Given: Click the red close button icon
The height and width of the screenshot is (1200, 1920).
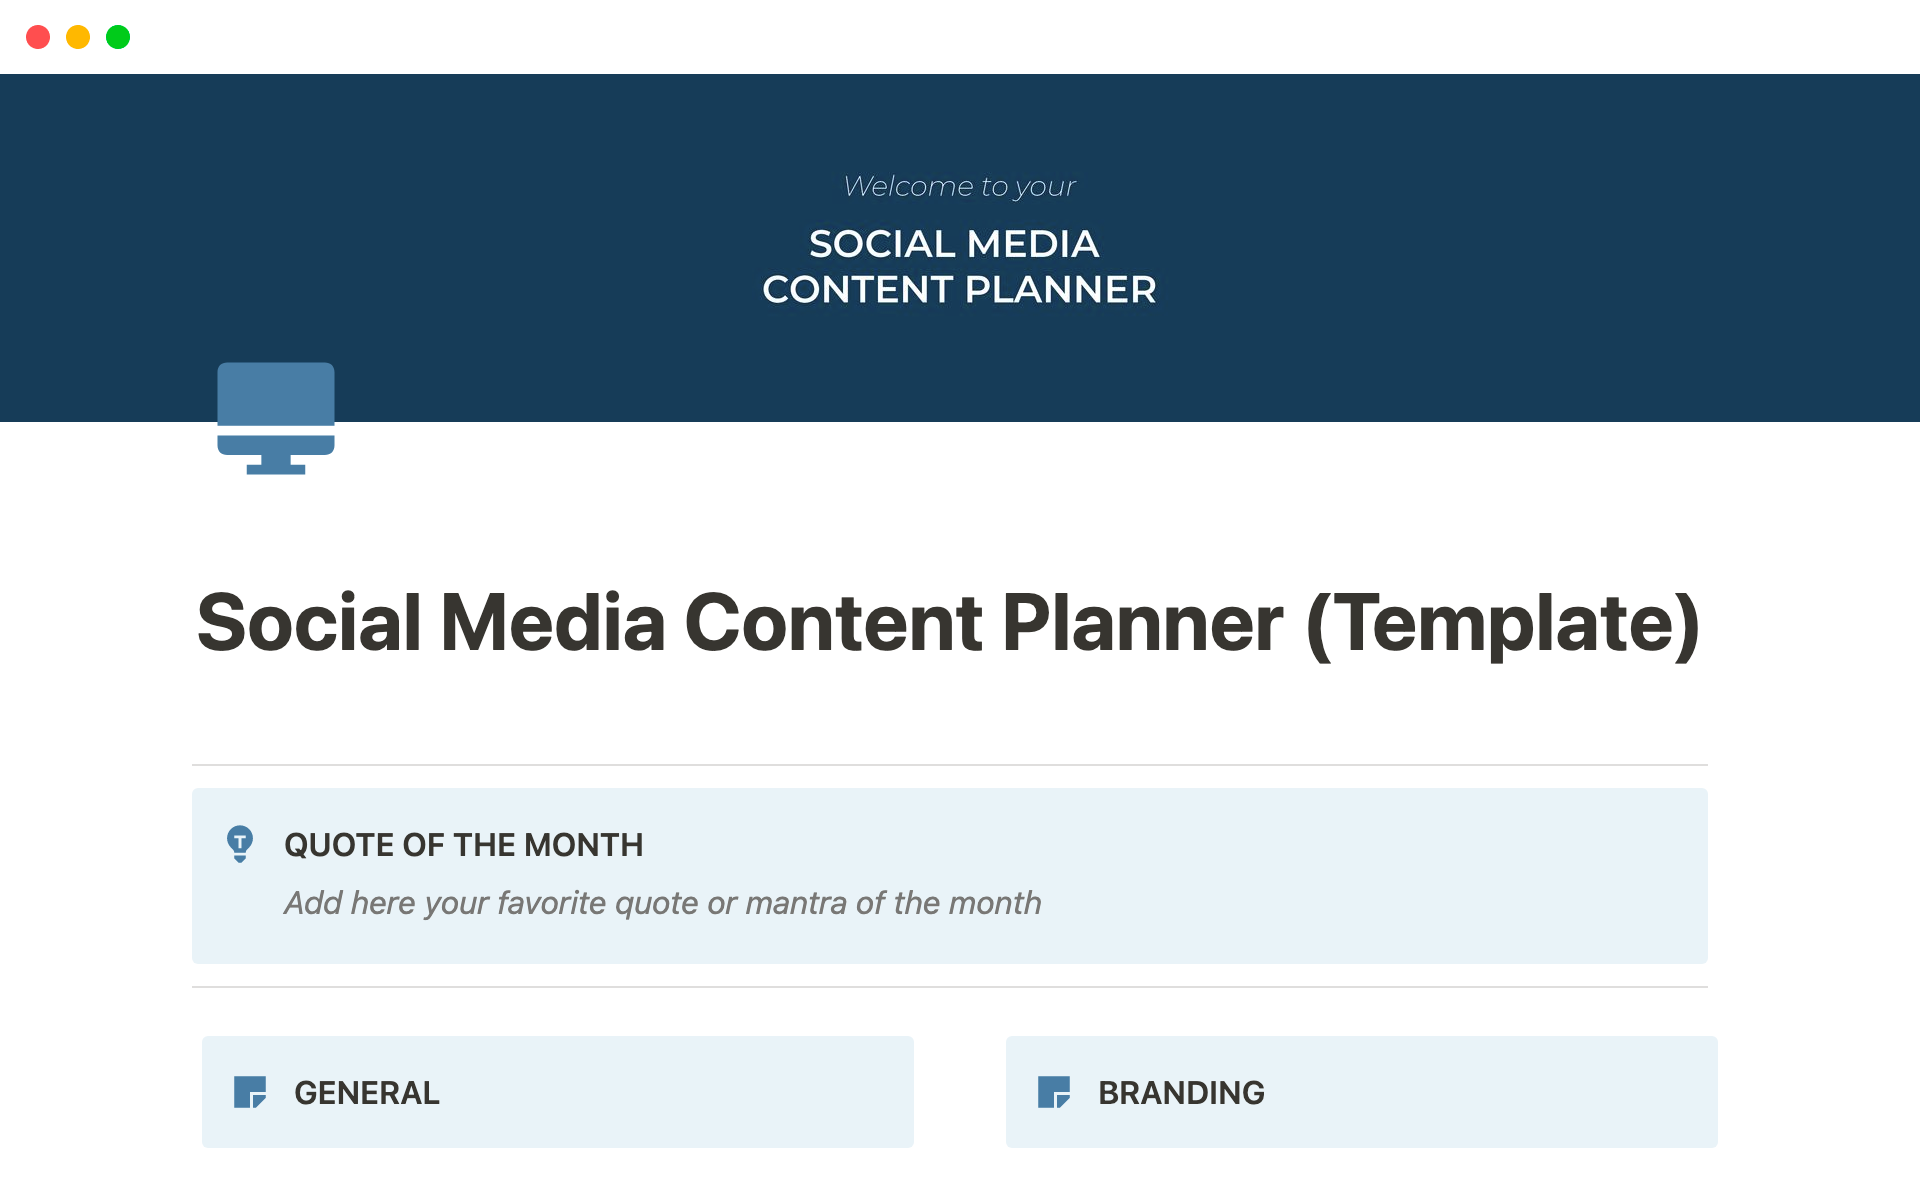Looking at the screenshot, I should [x=38, y=36].
